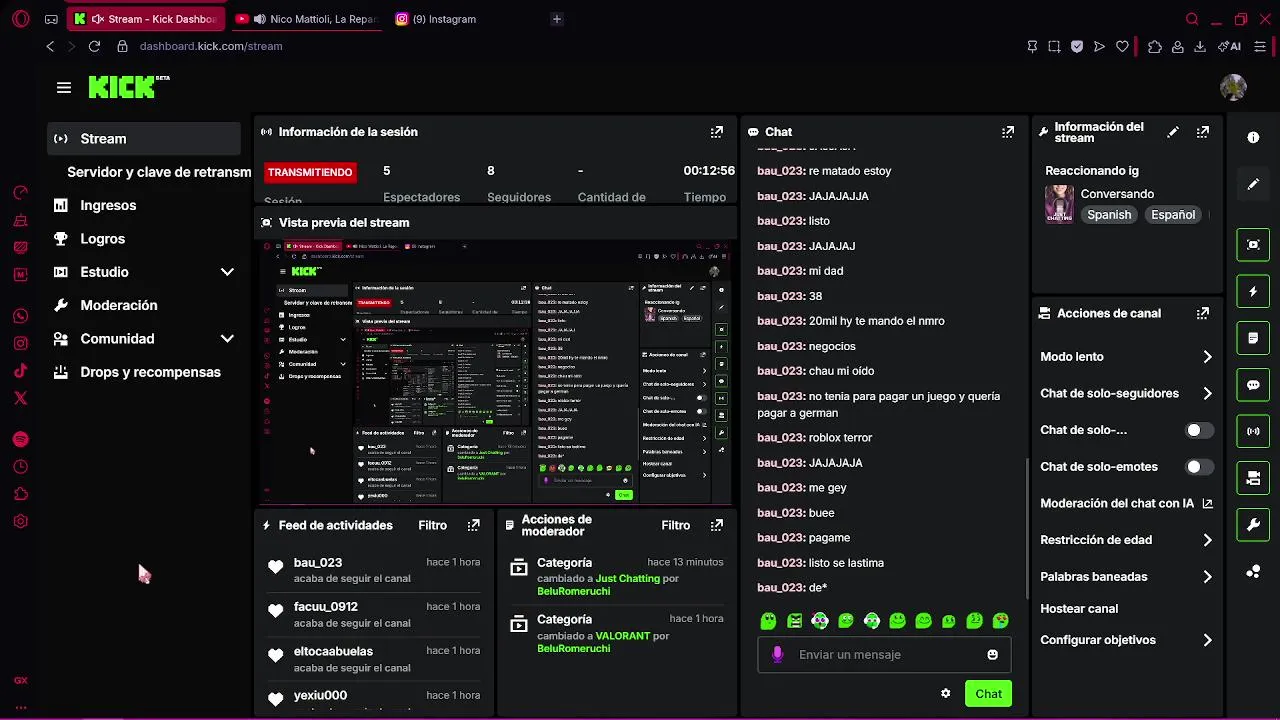
Task: Click the wrench icon in right sidebar
Action: coord(1253,525)
